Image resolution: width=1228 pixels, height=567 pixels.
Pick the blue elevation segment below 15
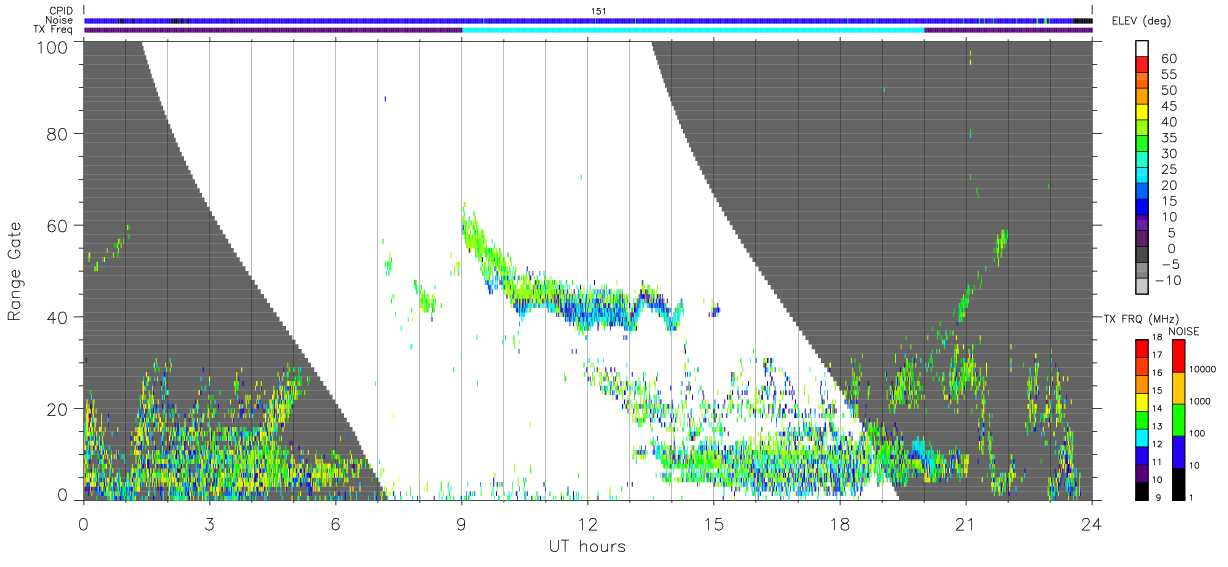(1142, 207)
